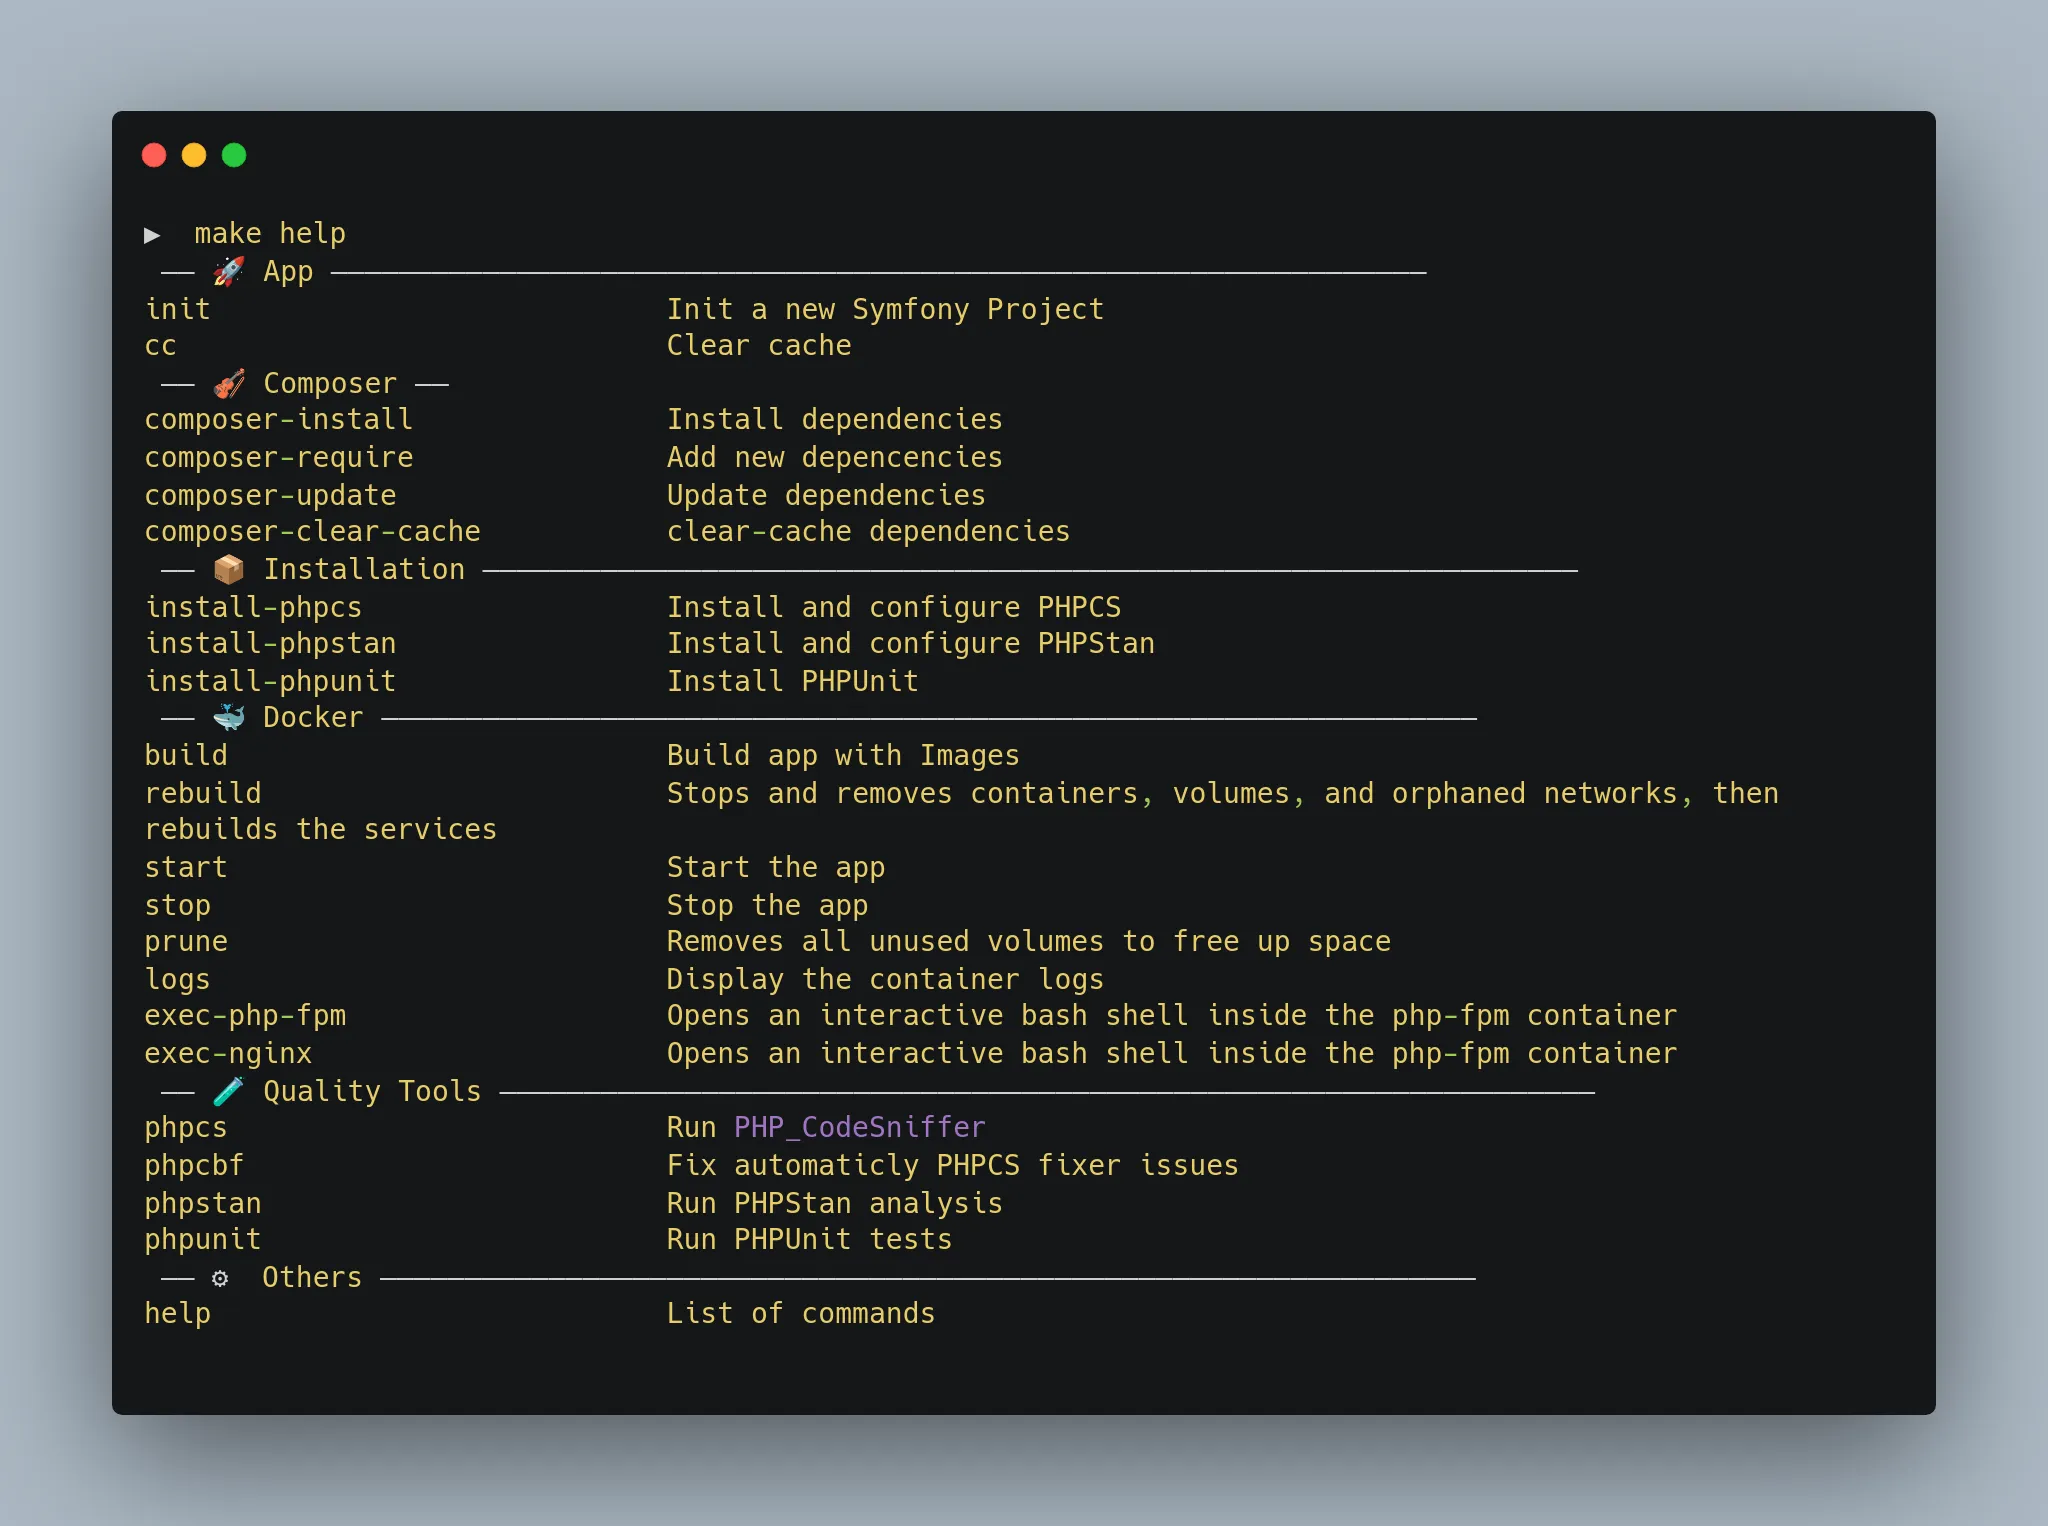The height and width of the screenshot is (1526, 2048).
Task: Click the 'stop' command name
Action: click(x=178, y=906)
